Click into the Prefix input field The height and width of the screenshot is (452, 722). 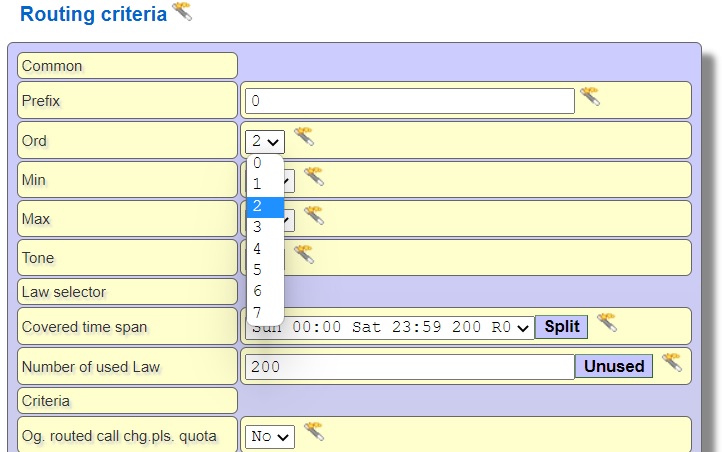coord(409,101)
